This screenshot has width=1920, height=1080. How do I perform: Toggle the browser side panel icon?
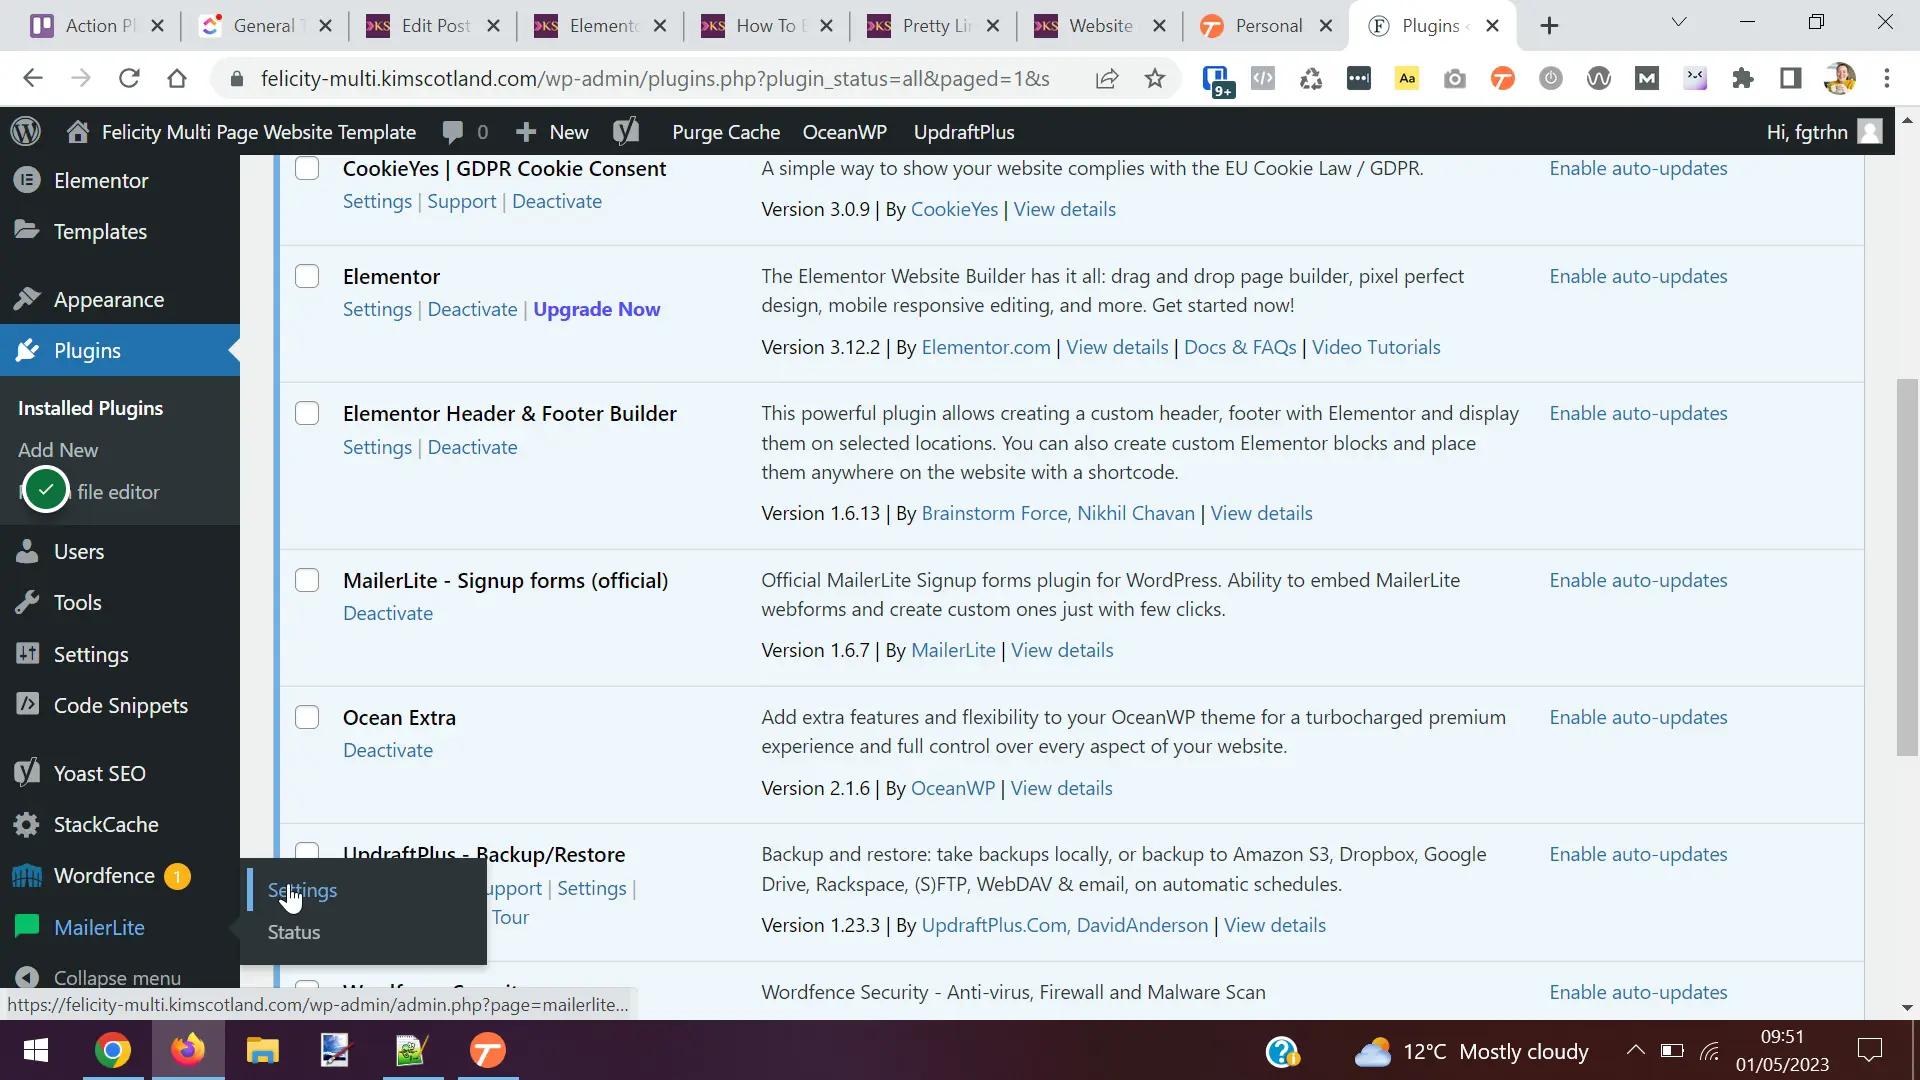tap(1791, 78)
